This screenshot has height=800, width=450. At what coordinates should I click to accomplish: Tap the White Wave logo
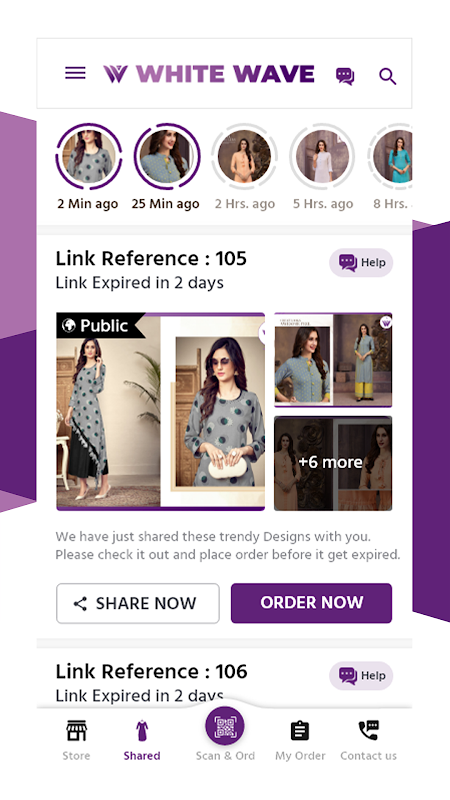(209, 74)
